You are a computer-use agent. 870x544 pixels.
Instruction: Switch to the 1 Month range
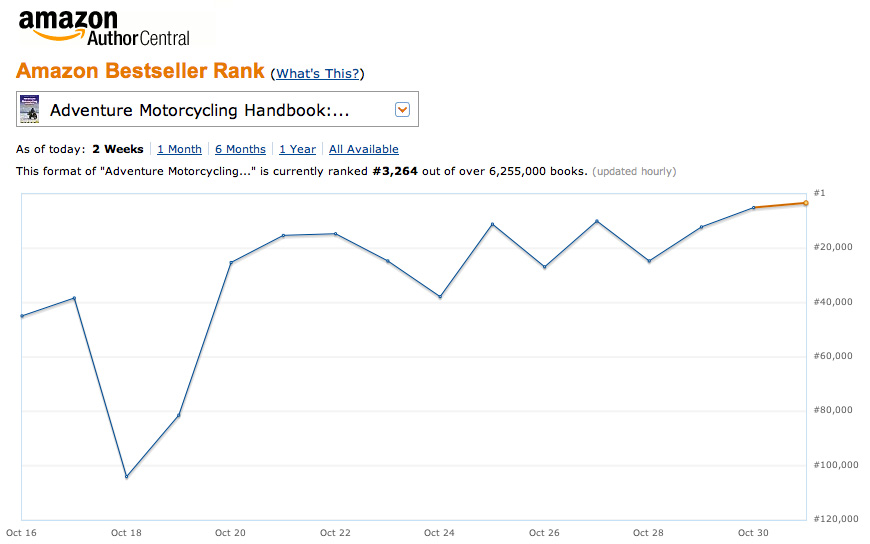pyautogui.click(x=179, y=149)
